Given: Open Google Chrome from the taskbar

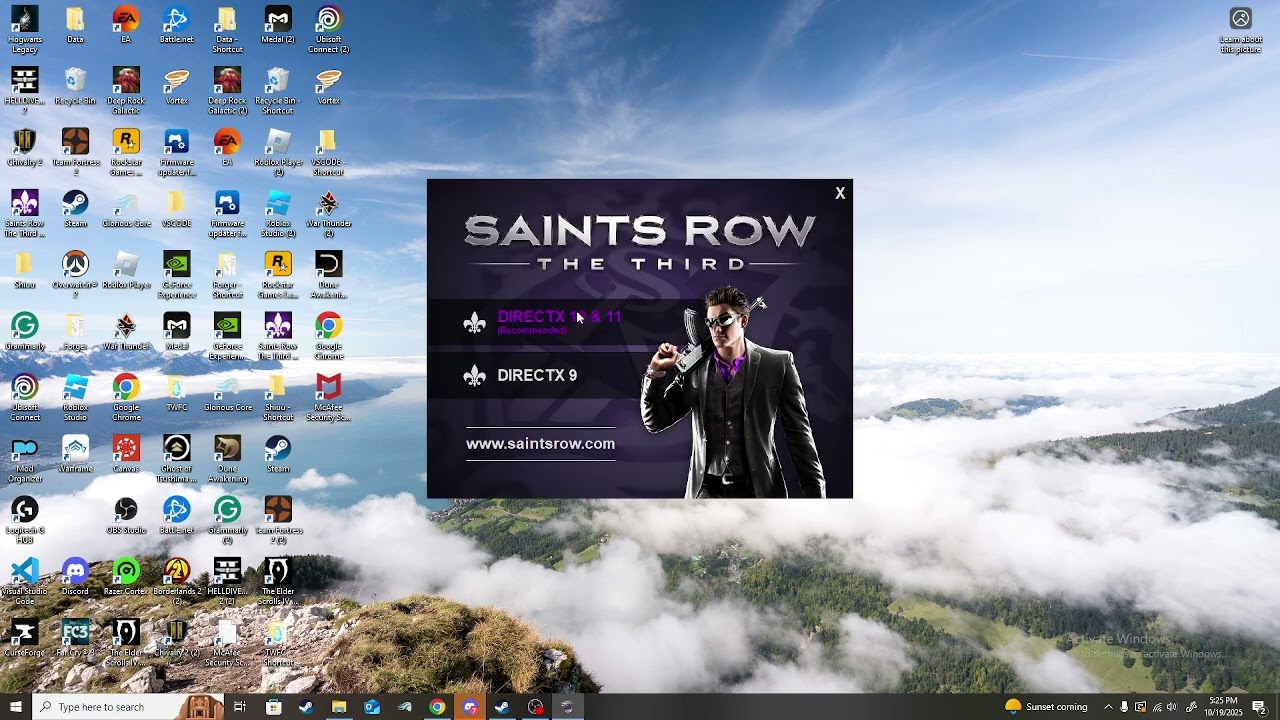Looking at the screenshot, I should coord(437,707).
